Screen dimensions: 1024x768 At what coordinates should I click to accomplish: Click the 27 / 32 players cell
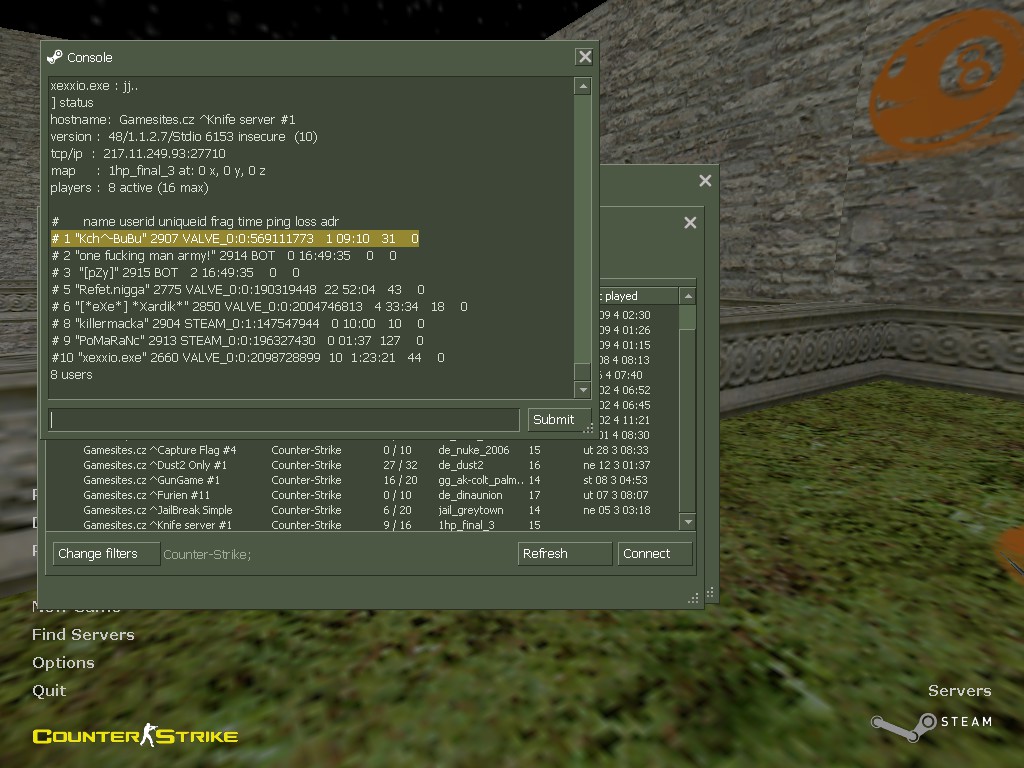pos(400,465)
